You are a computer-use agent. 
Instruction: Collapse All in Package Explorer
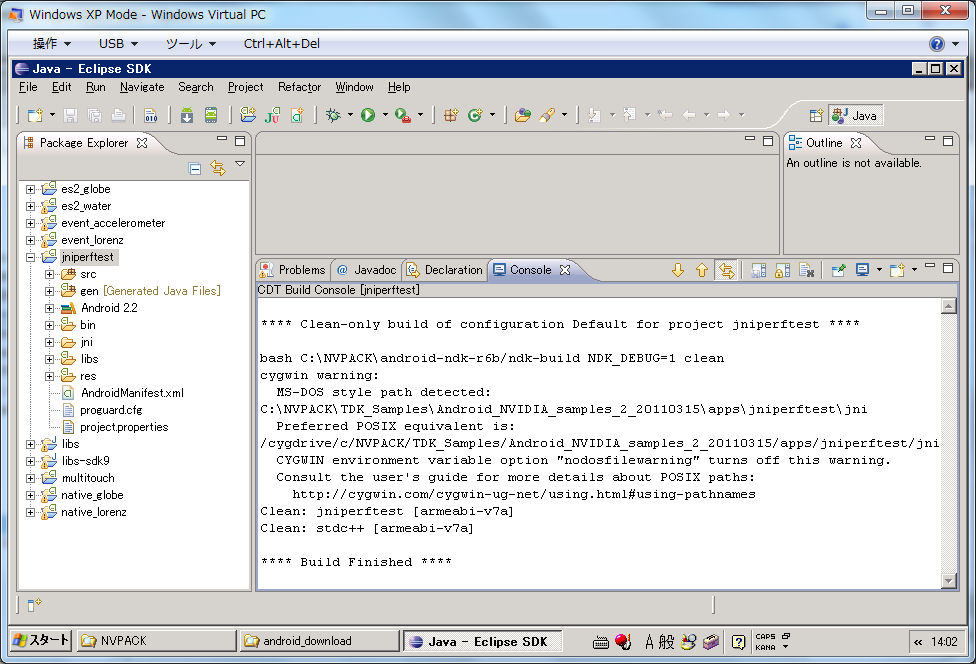[x=195, y=169]
